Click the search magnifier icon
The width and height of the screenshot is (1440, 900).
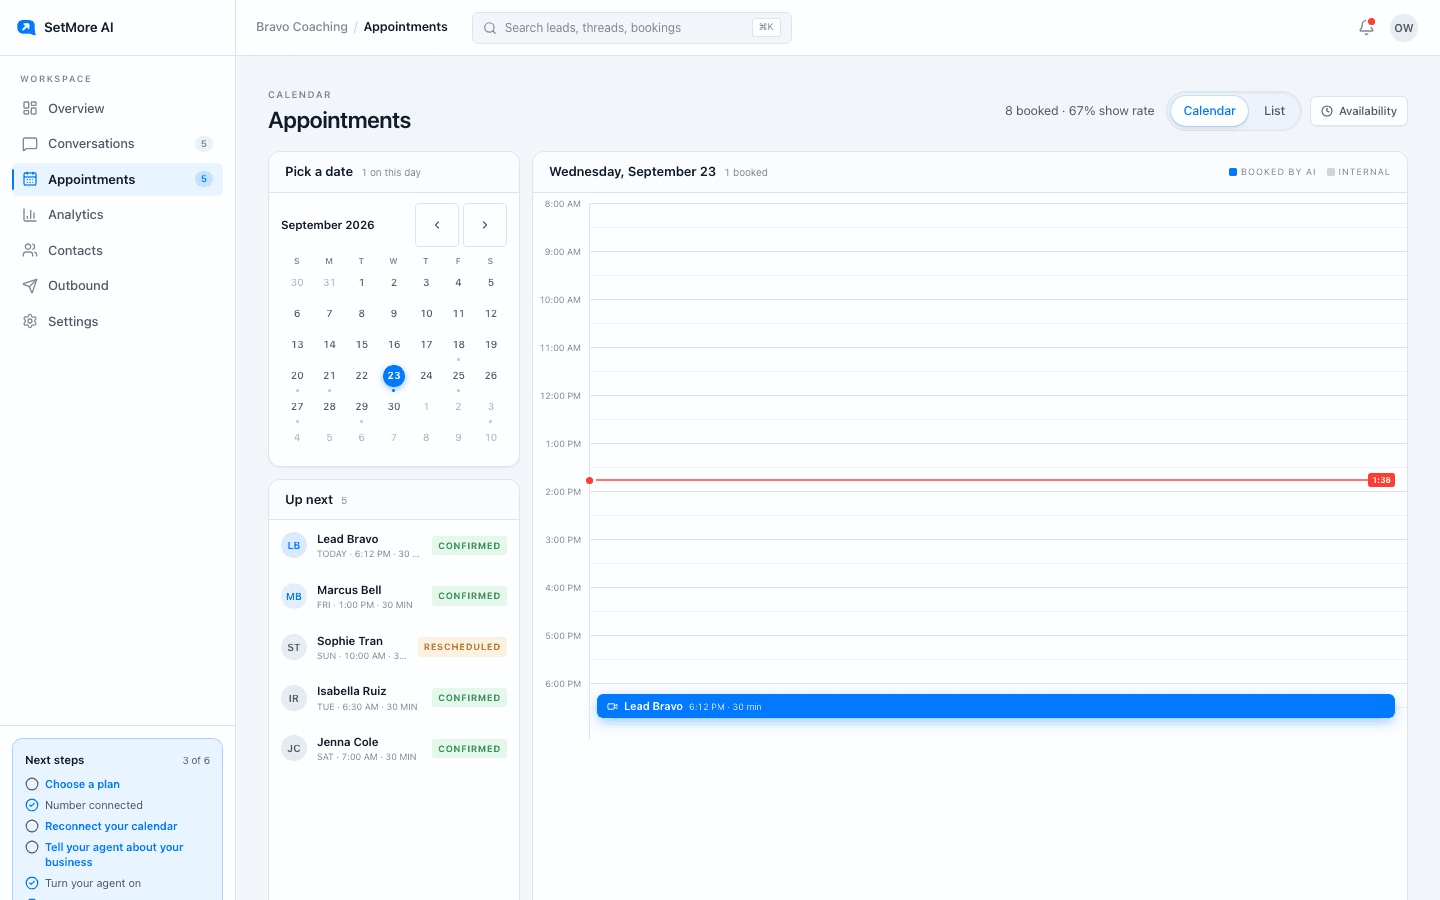click(x=490, y=28)
